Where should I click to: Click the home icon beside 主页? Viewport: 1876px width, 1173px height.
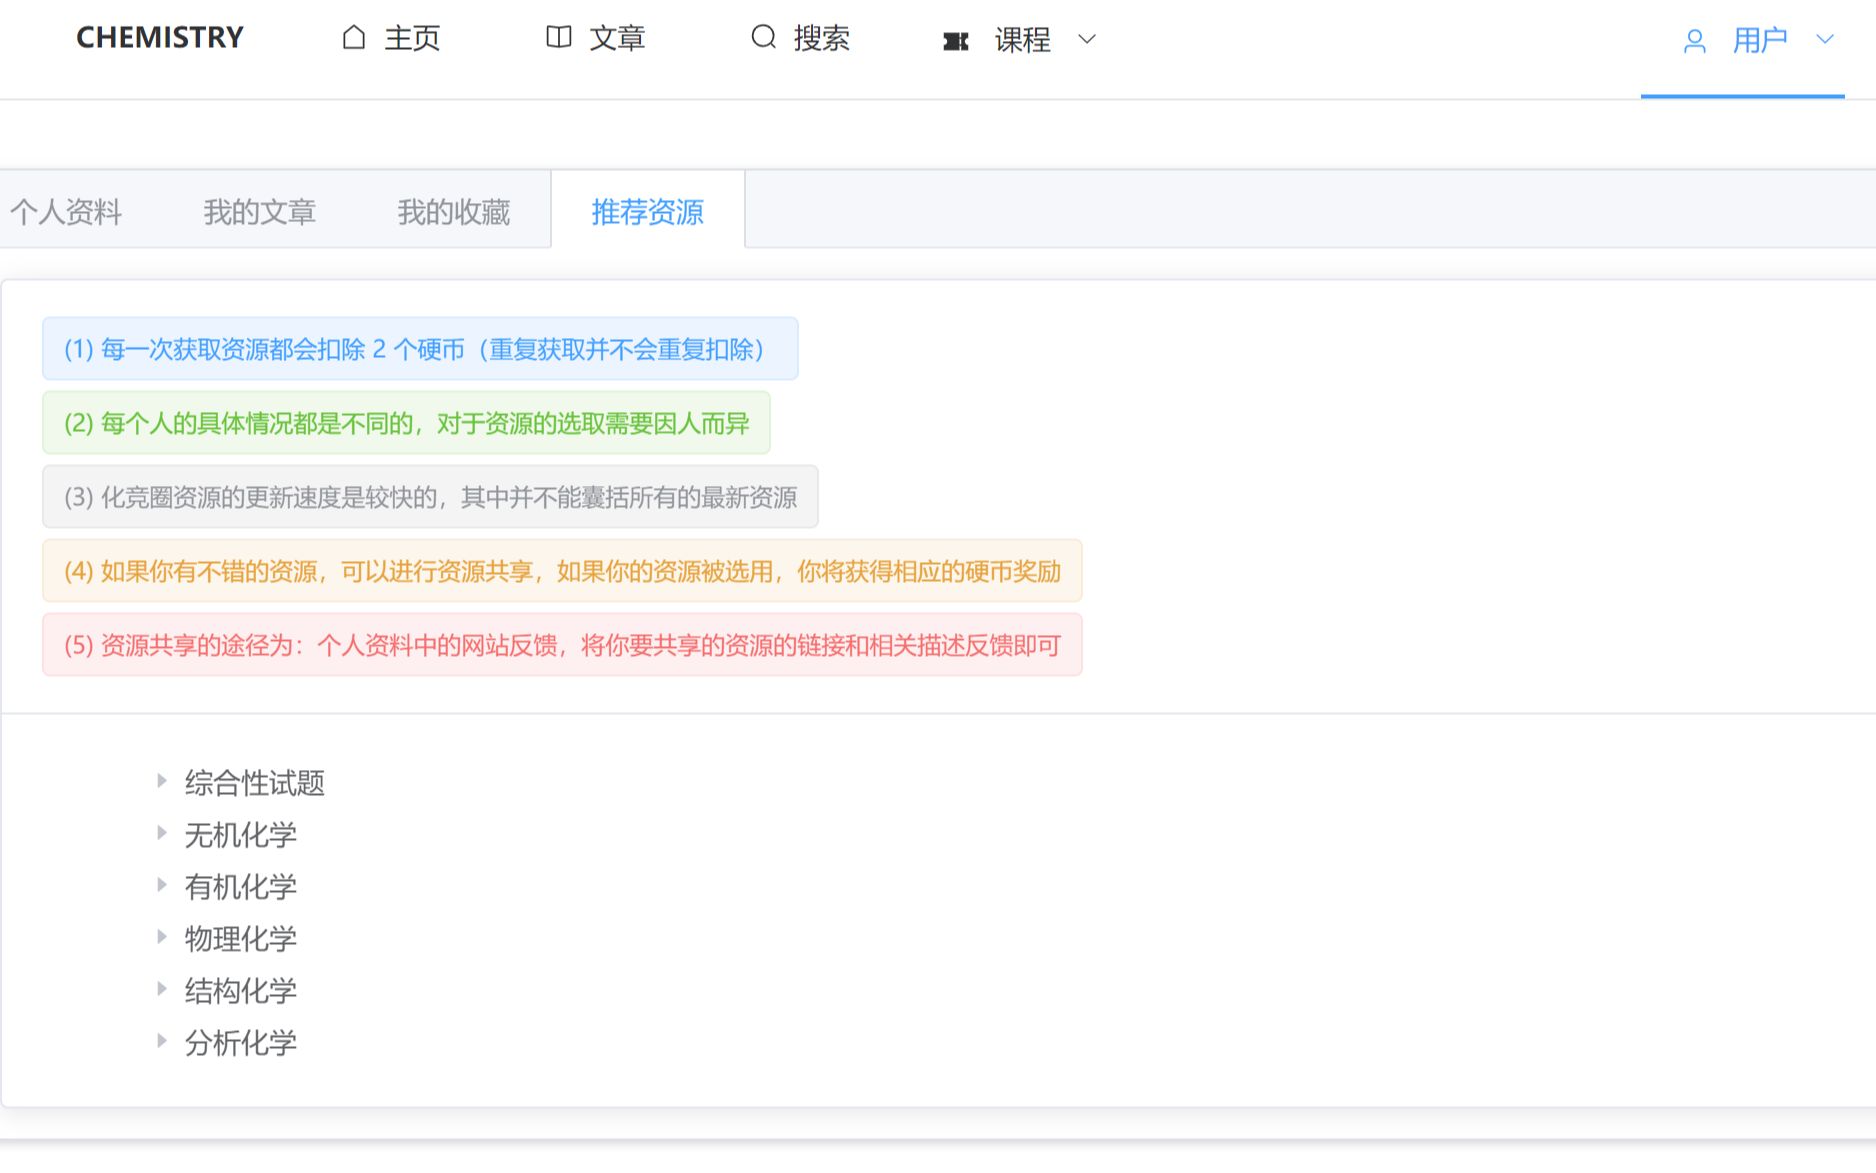pyautogui.click(x=354, y=38)
